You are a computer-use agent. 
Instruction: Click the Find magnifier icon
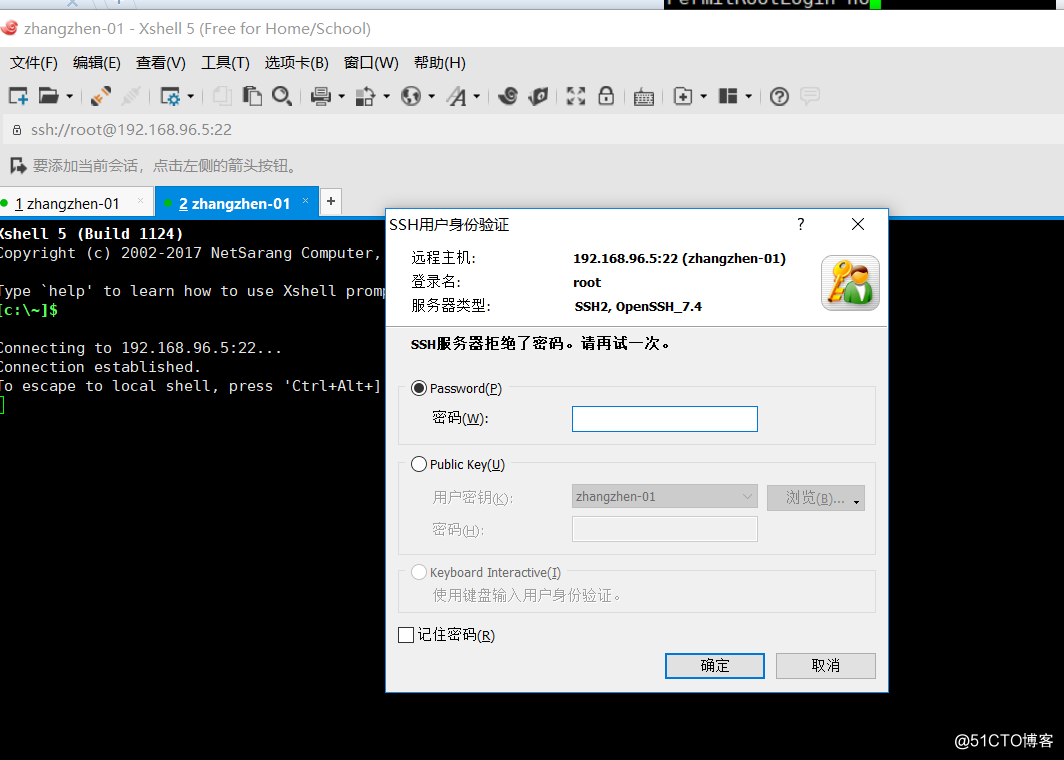coord(282,96)
